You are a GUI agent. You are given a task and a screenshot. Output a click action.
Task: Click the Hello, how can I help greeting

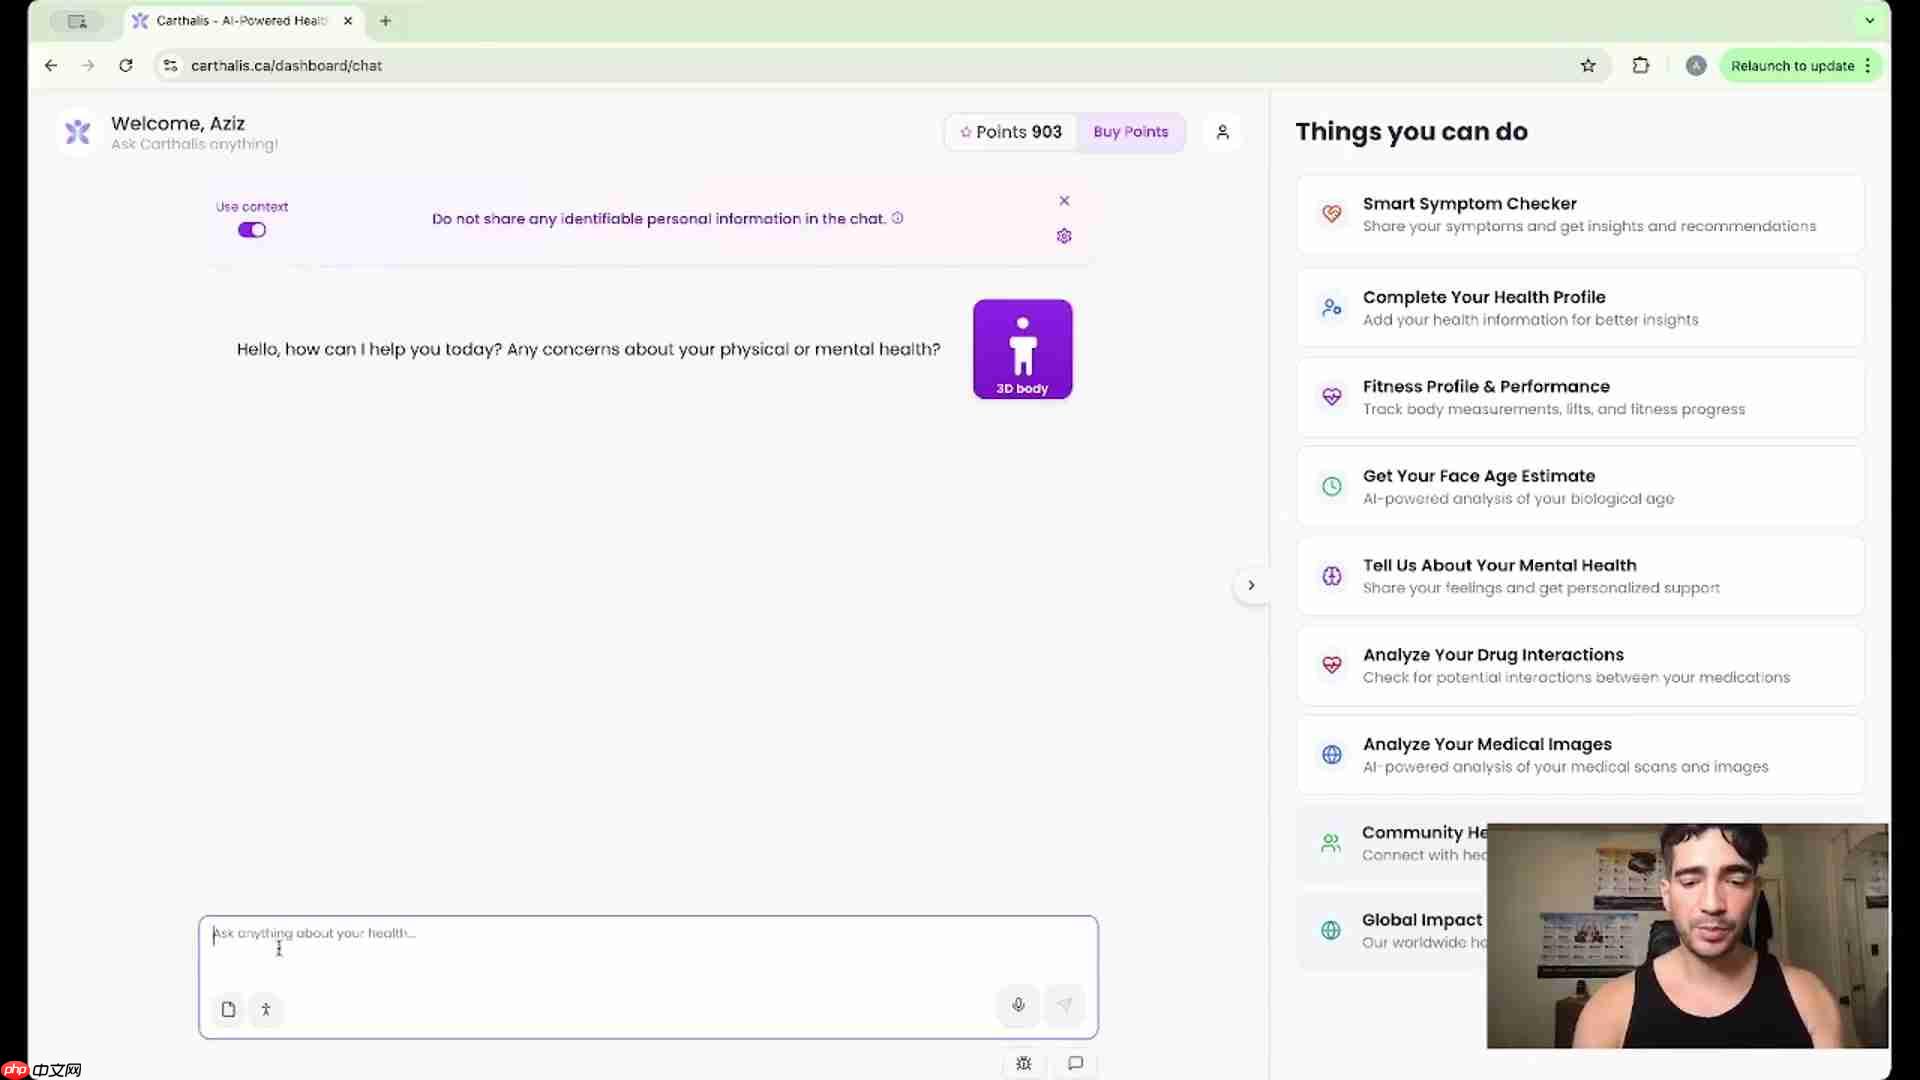[588, 349]
